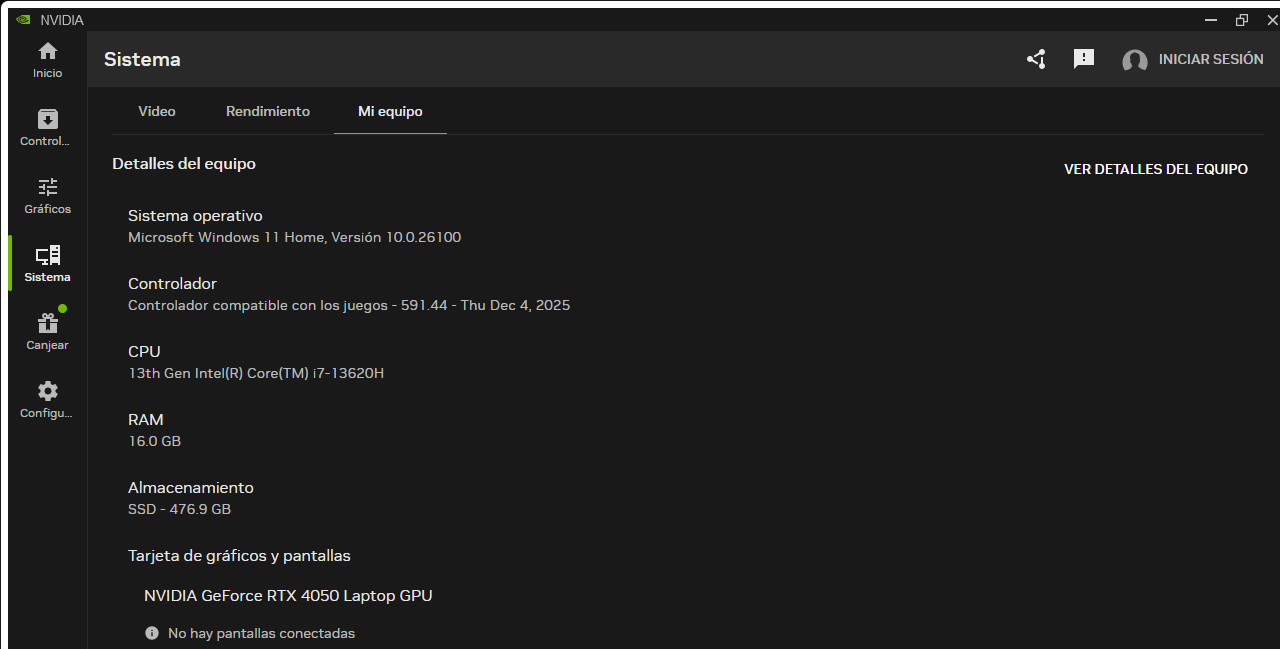
Task: Open the Controladores section in sidebar
Action: (47, 120)
